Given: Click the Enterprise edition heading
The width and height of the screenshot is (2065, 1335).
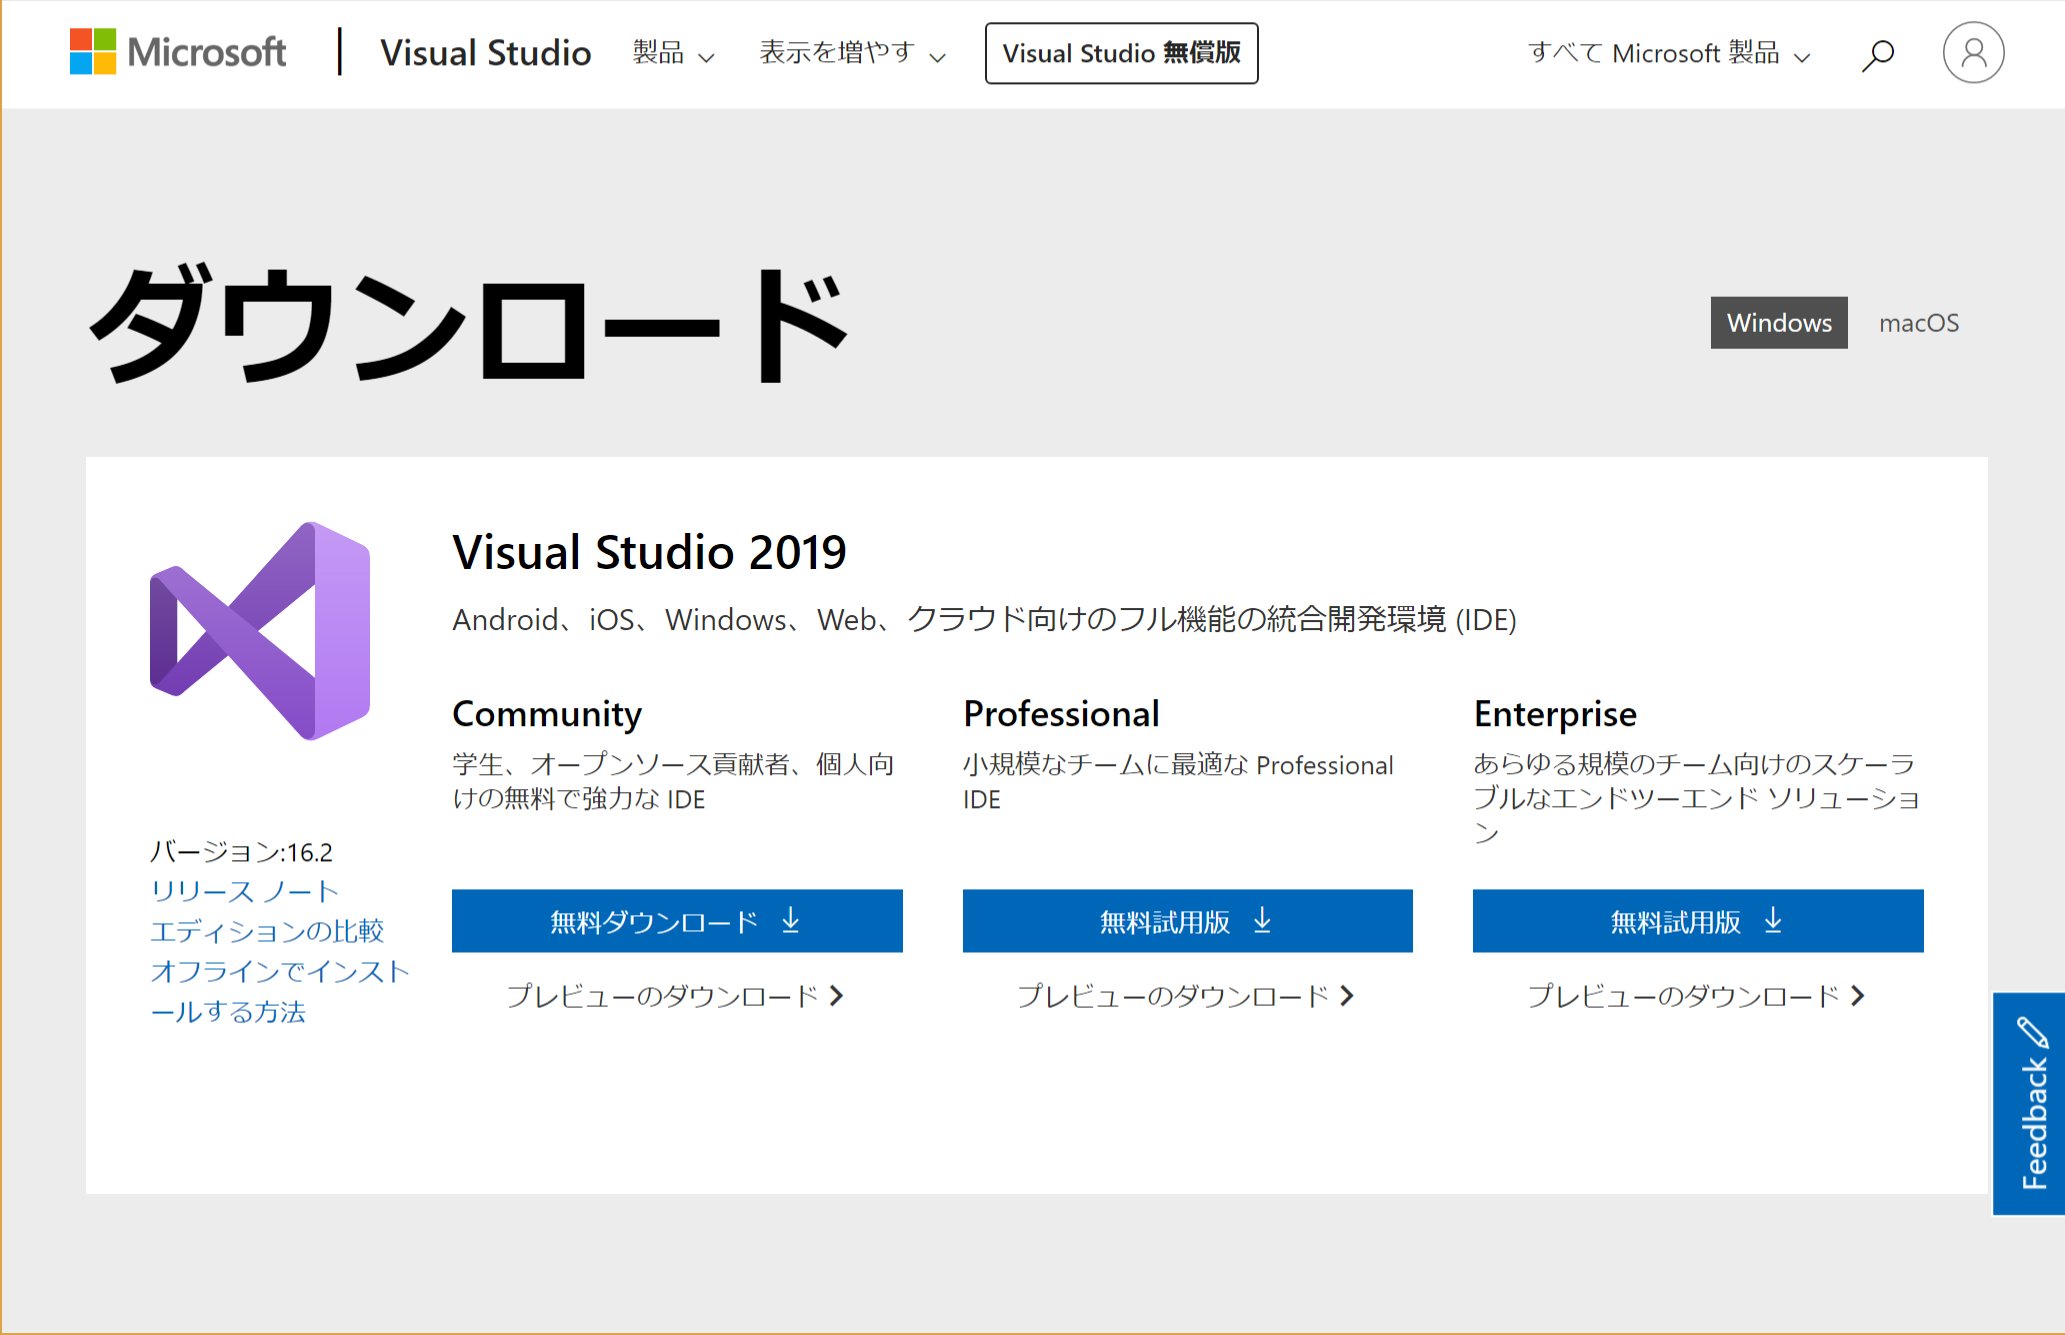Looking at the screenshot, I should [1555, 714].
